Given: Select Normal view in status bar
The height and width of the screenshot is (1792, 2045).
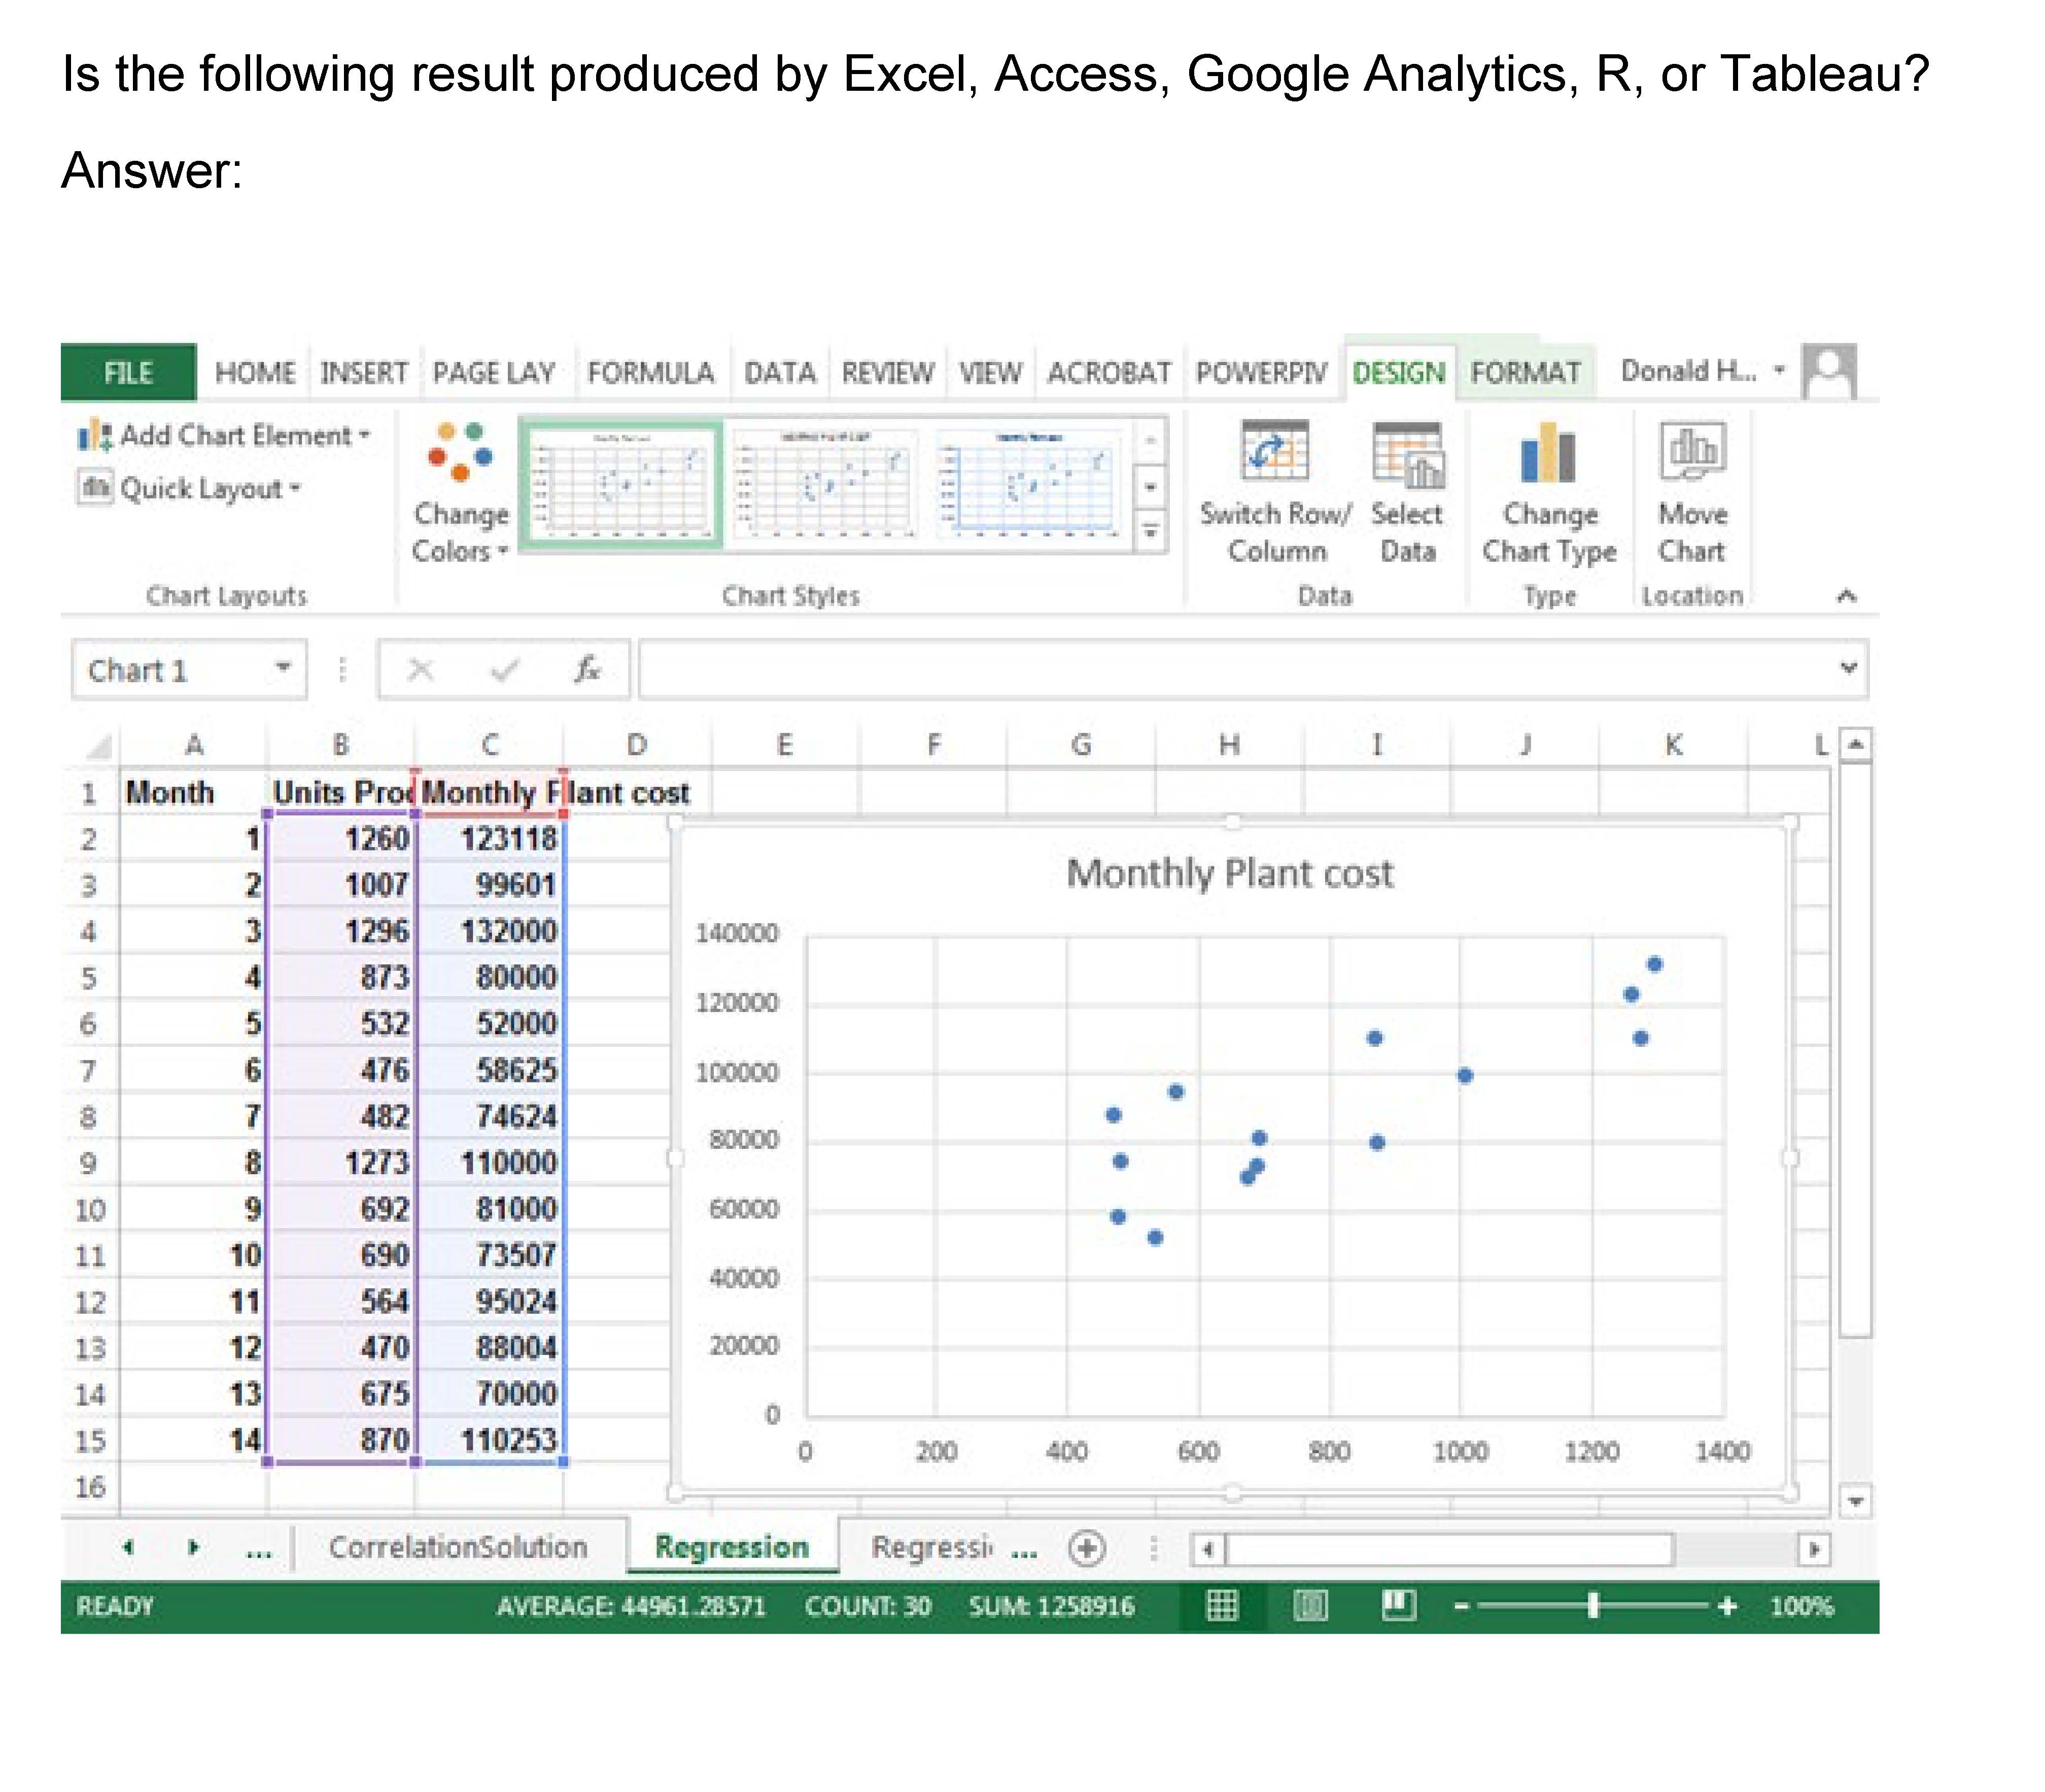Looking at the screenshot, I should point(1222,1606).
